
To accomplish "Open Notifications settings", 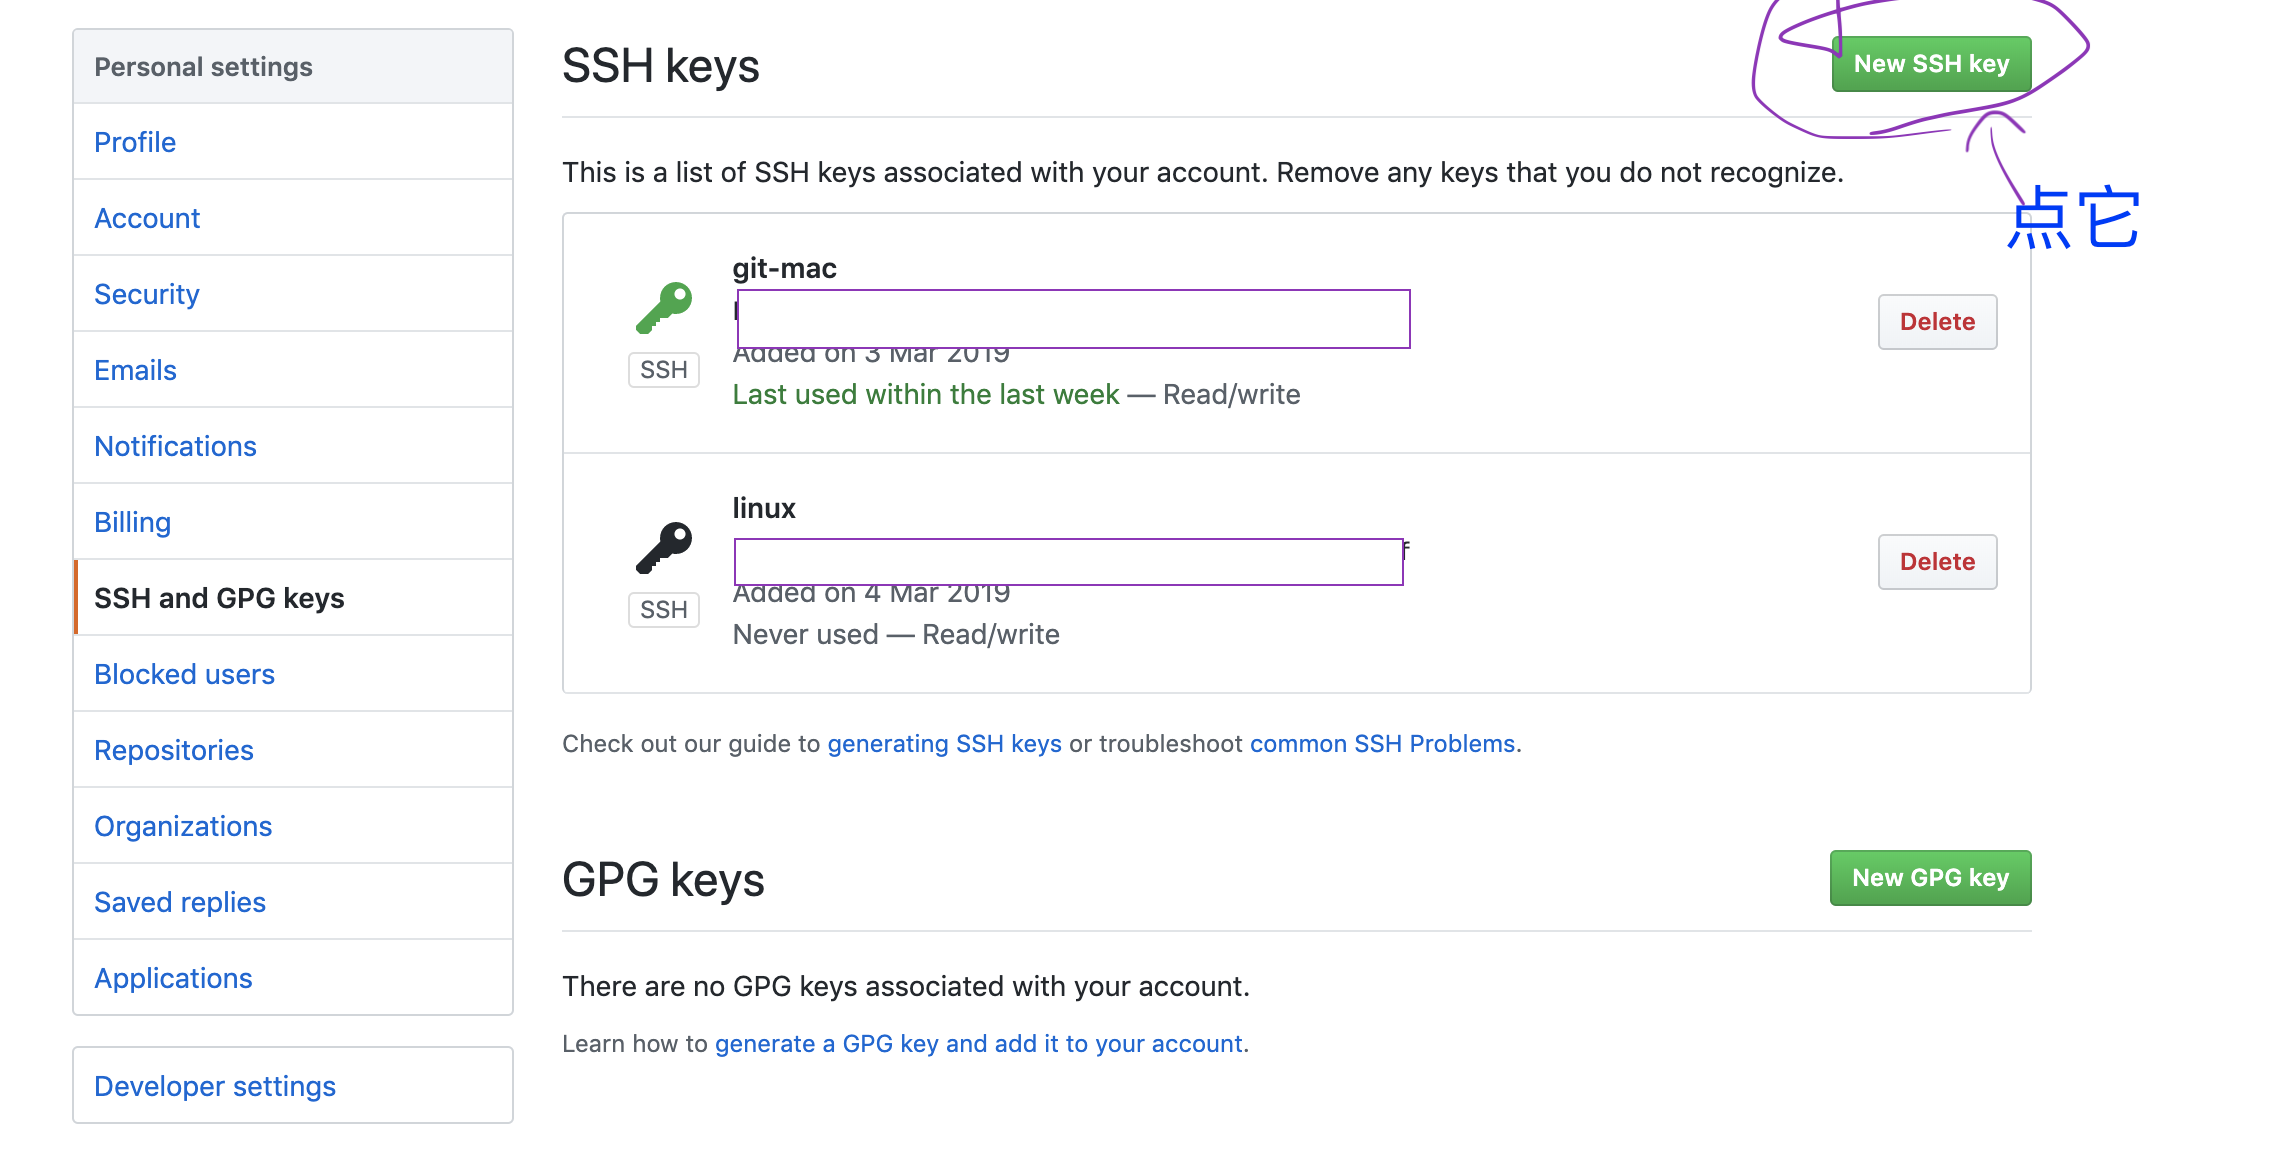I will tap(175, 446).
